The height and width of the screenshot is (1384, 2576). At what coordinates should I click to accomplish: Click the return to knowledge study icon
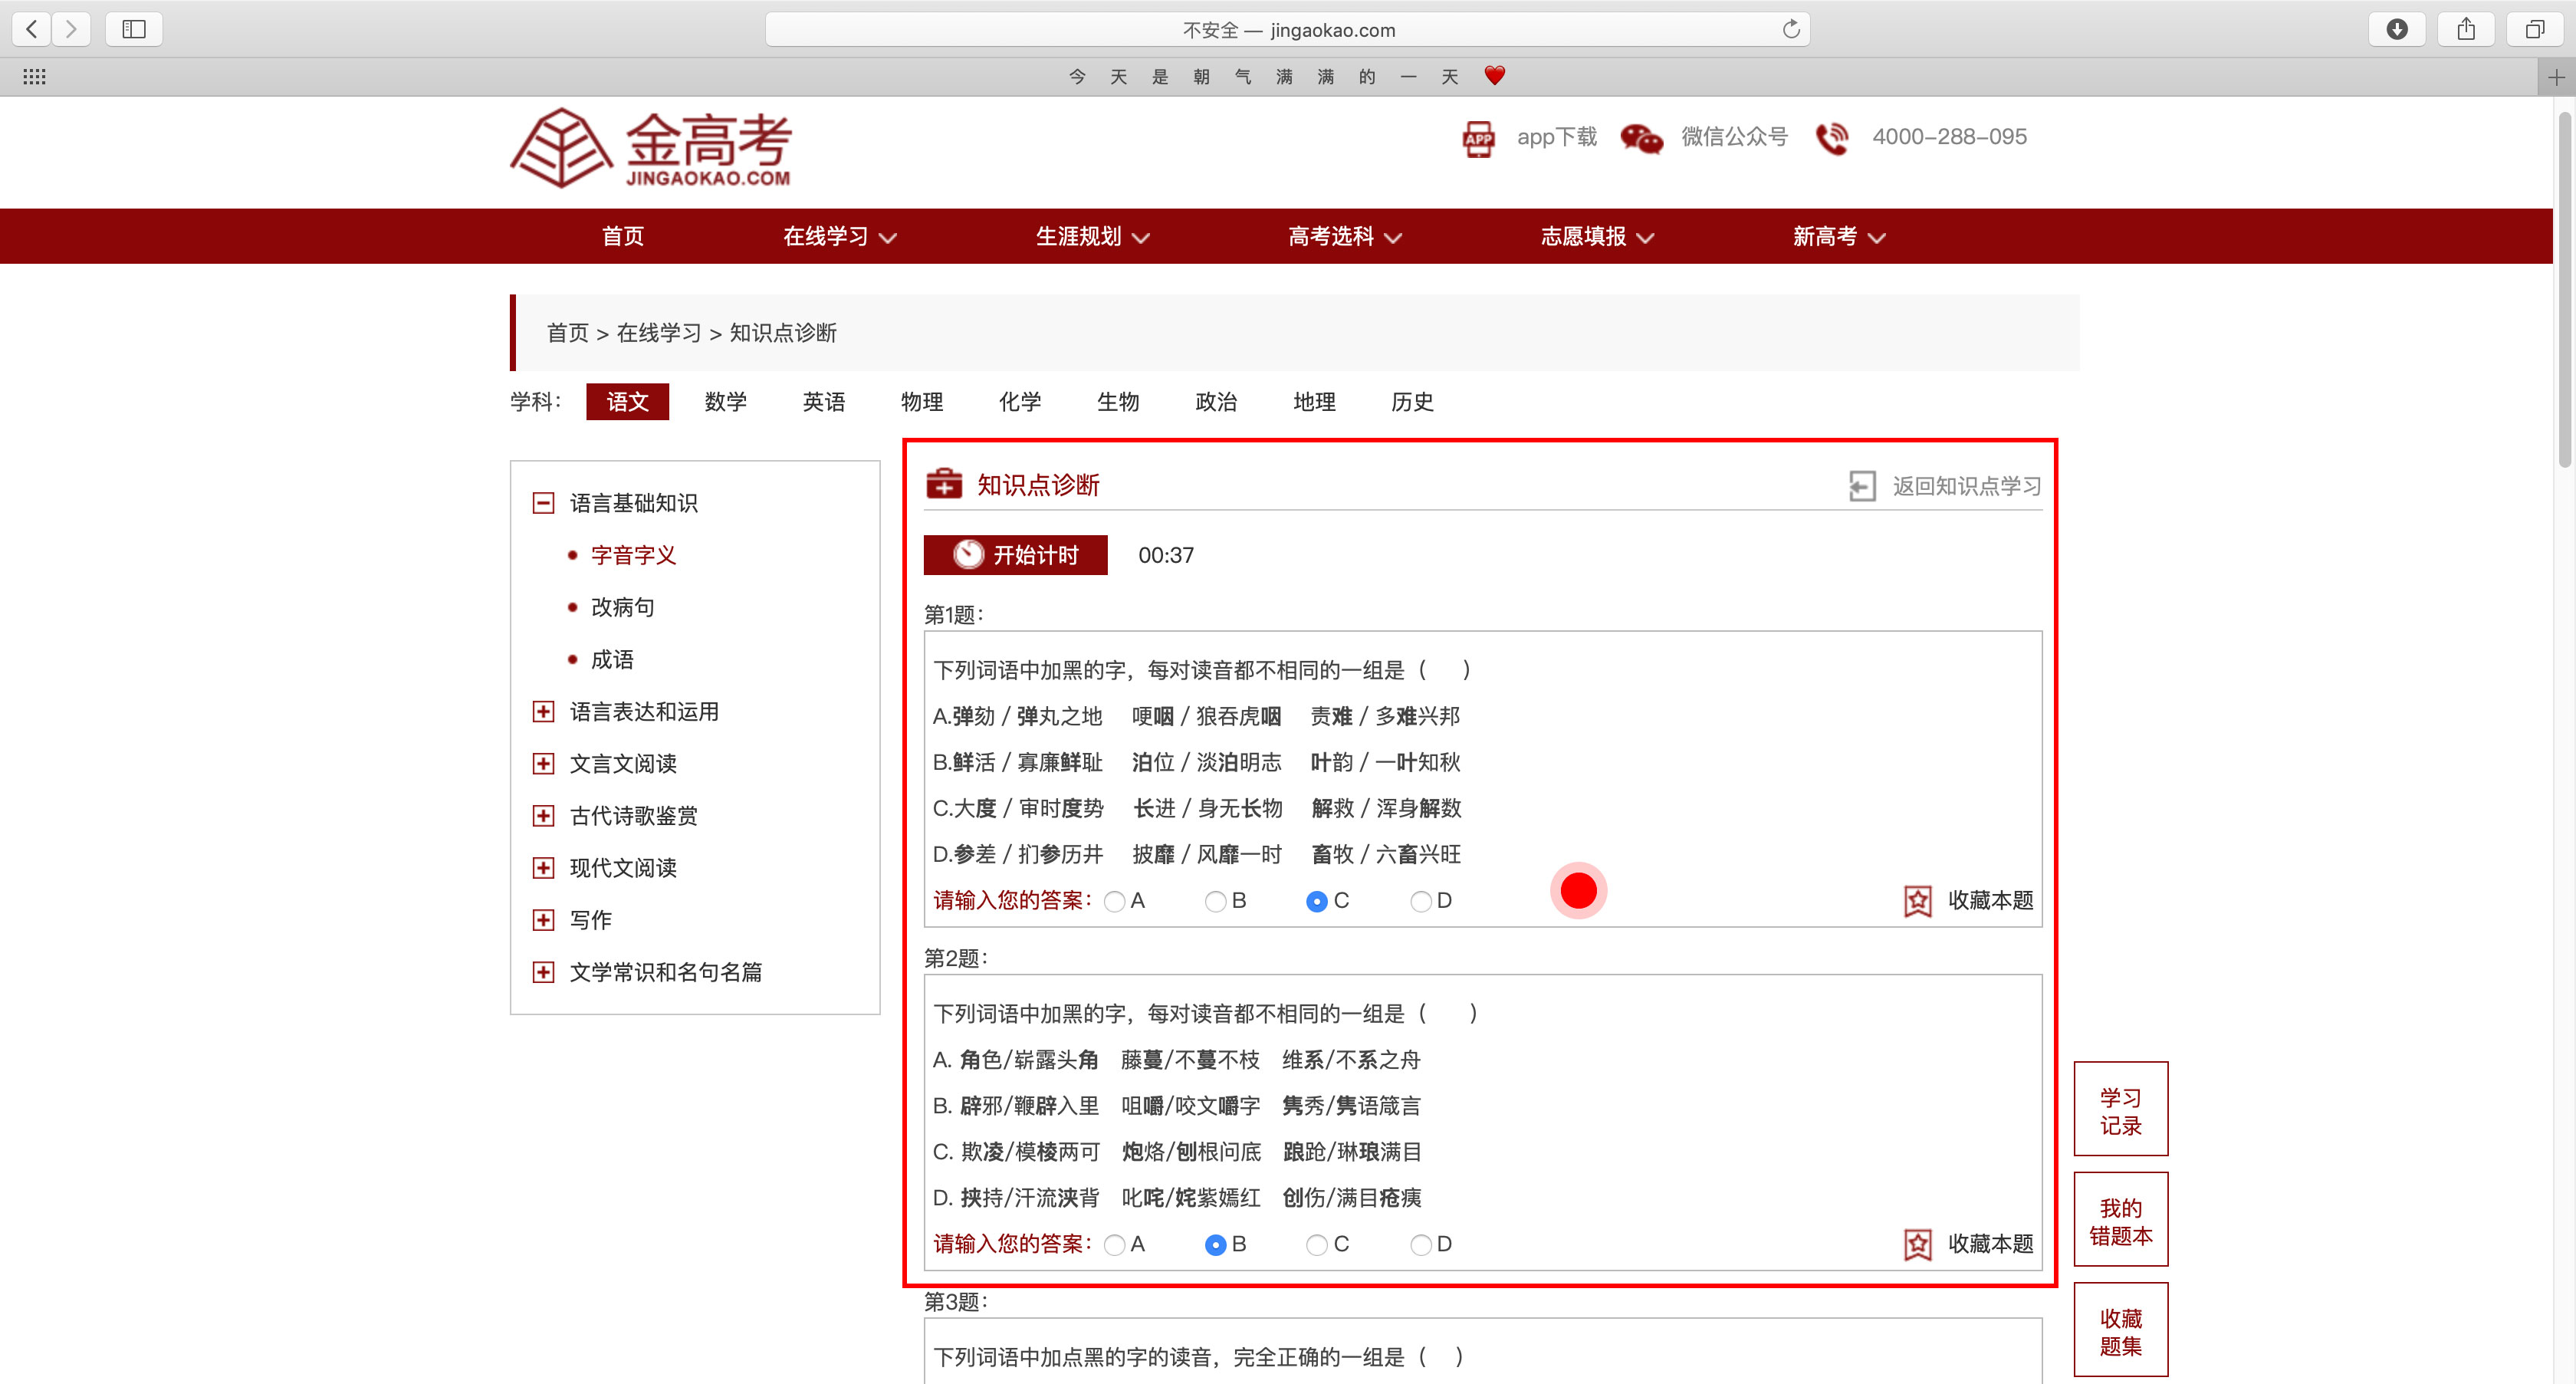pyautogui.click(x=1861, y=486)
